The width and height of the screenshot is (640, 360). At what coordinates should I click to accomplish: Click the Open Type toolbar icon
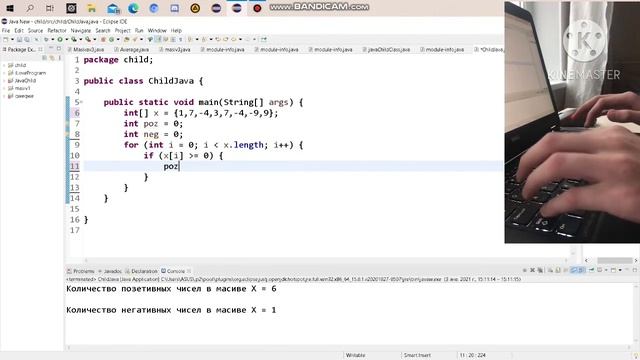coord(126,40)
